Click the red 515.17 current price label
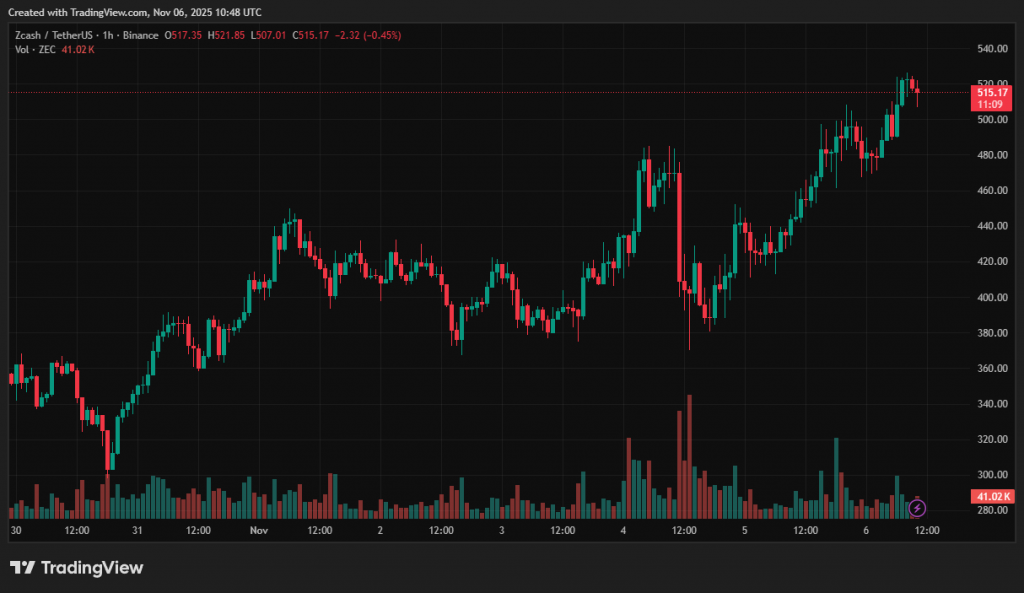1024x593 pixels. tap(989, 92)
